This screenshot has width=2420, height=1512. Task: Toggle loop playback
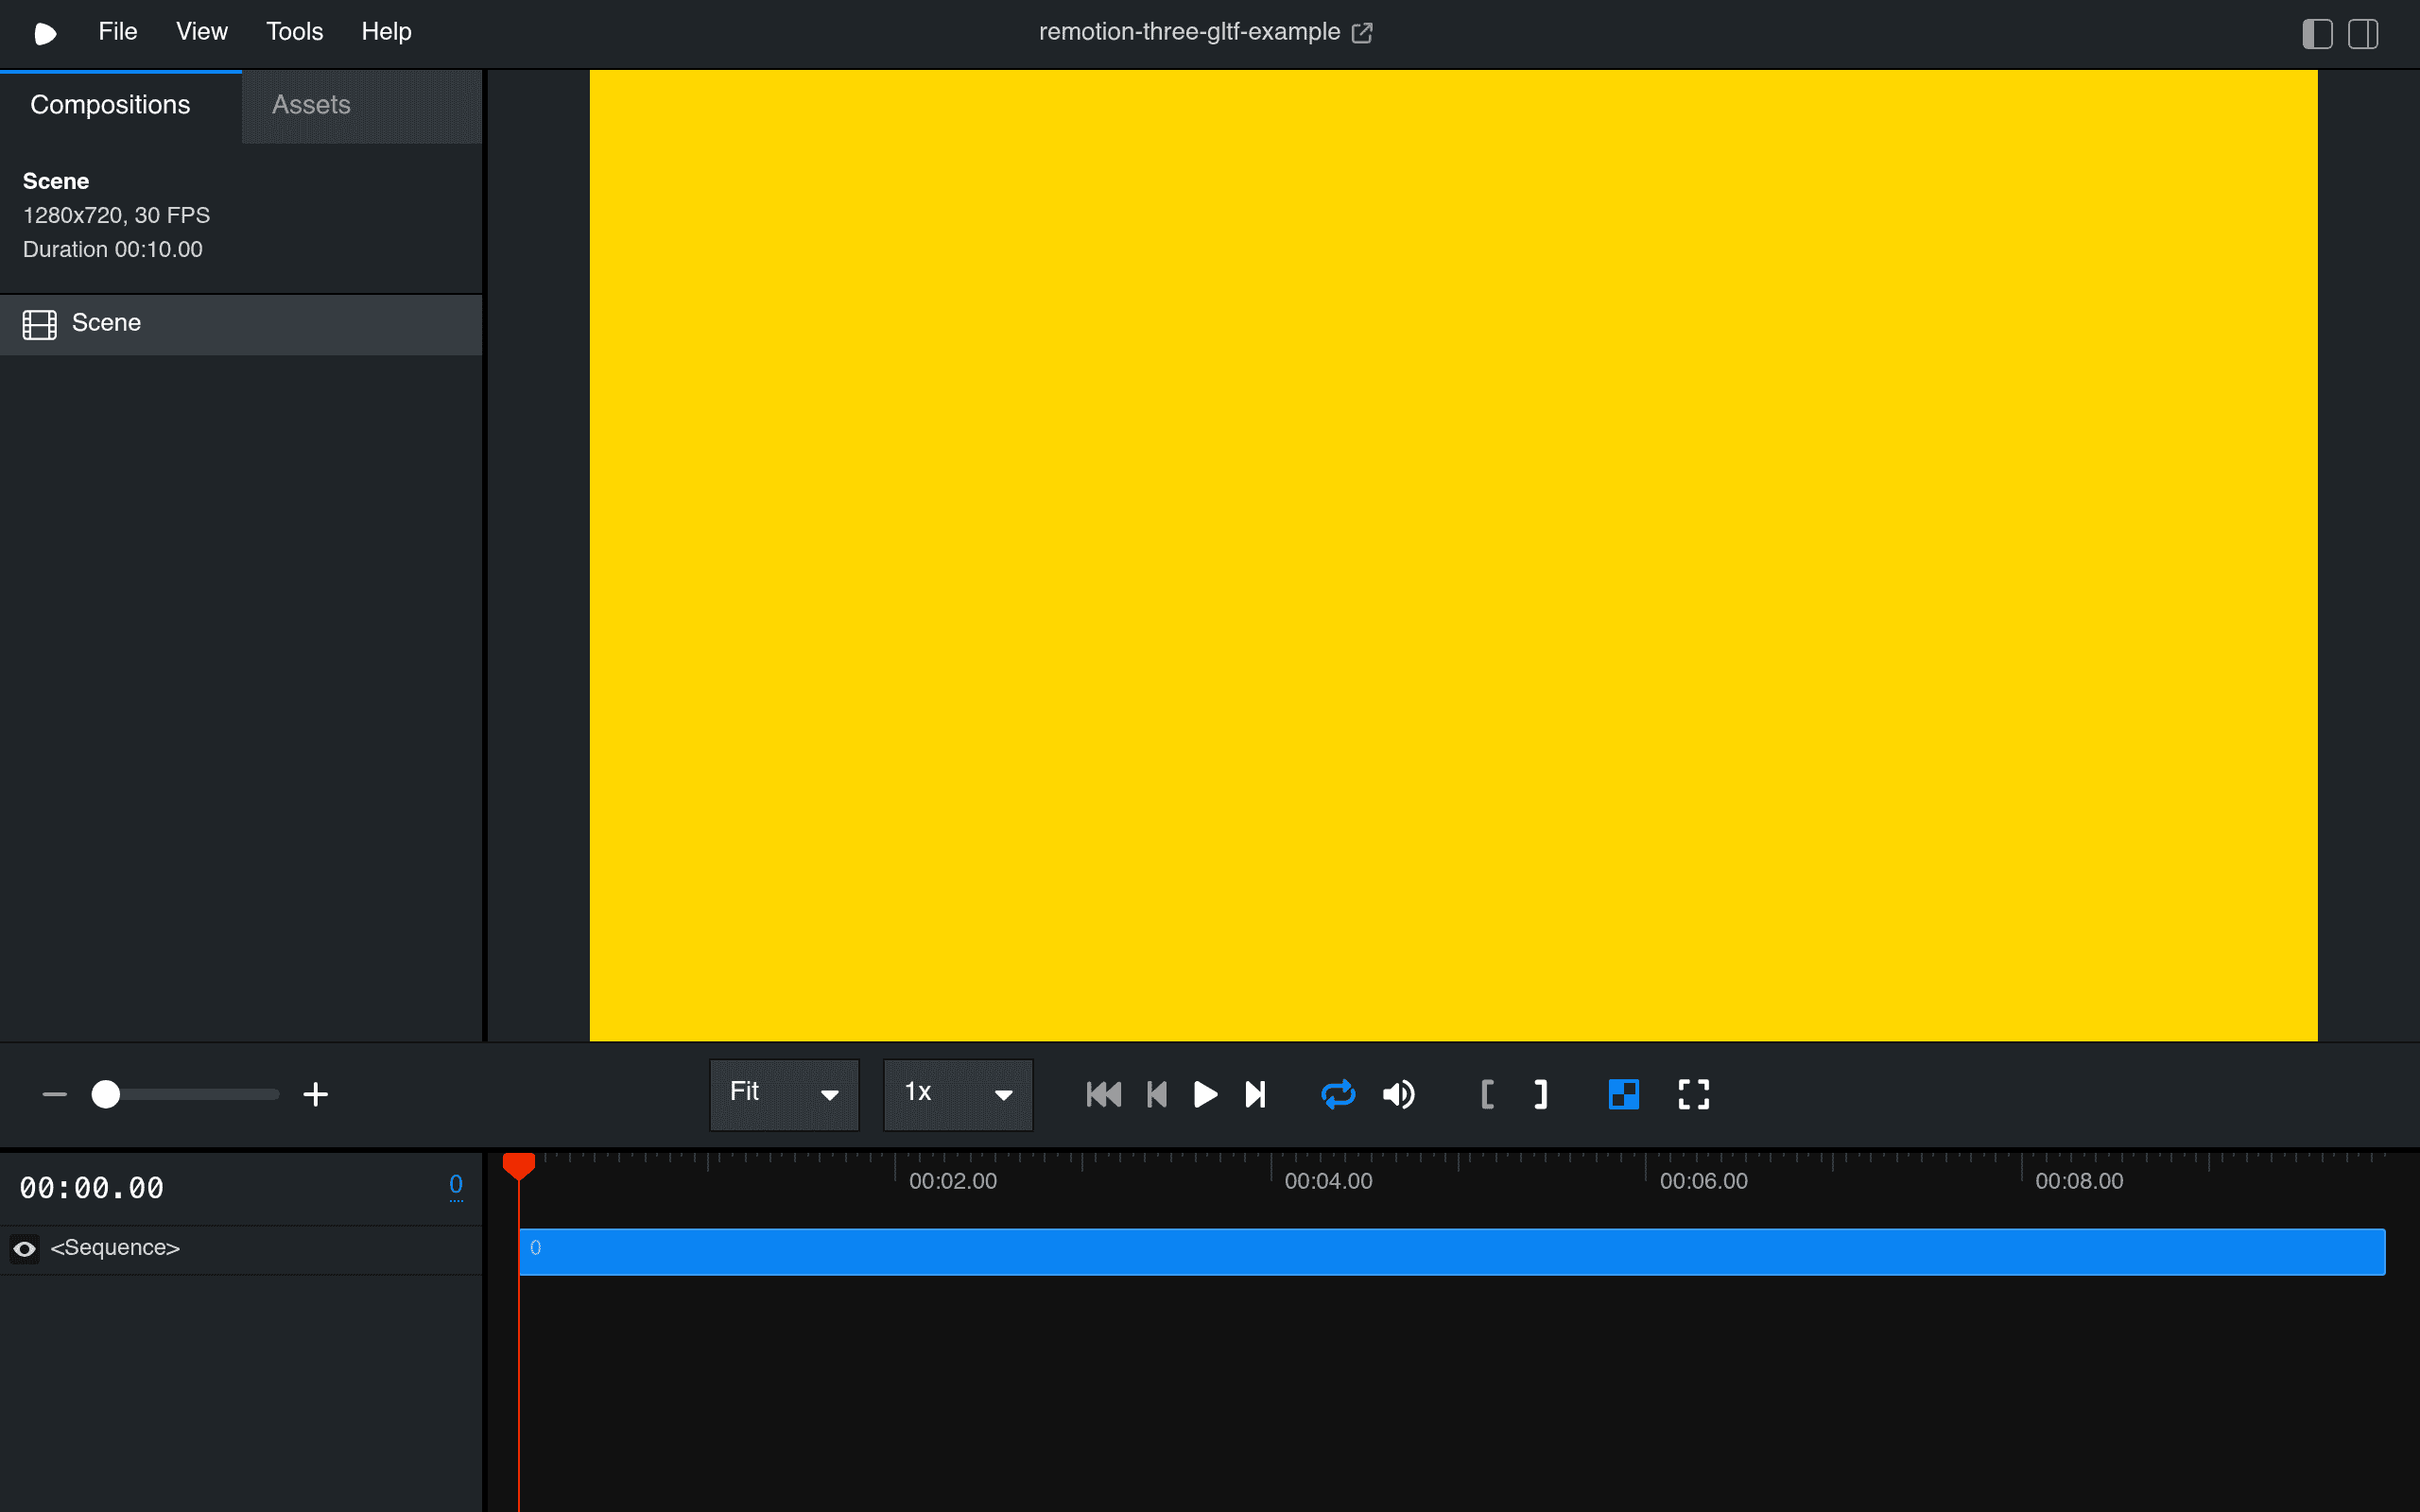[1338, 1094]
